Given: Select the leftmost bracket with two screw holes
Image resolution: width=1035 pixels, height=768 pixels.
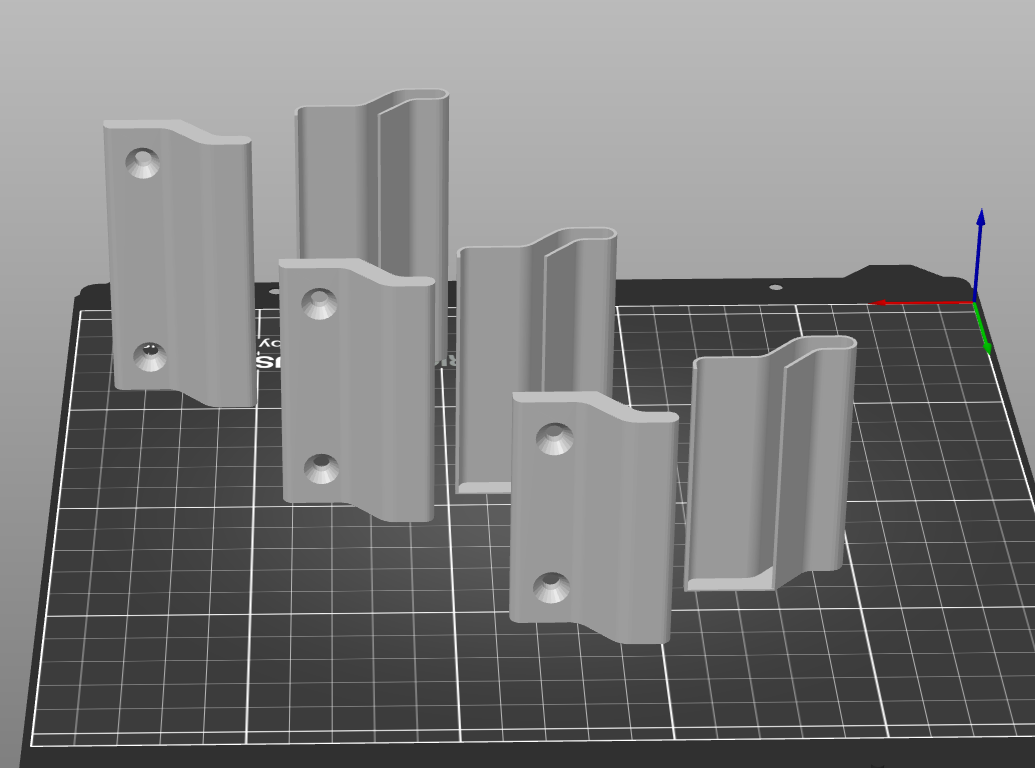Looking at the screenshot, I should click(179, 263).
